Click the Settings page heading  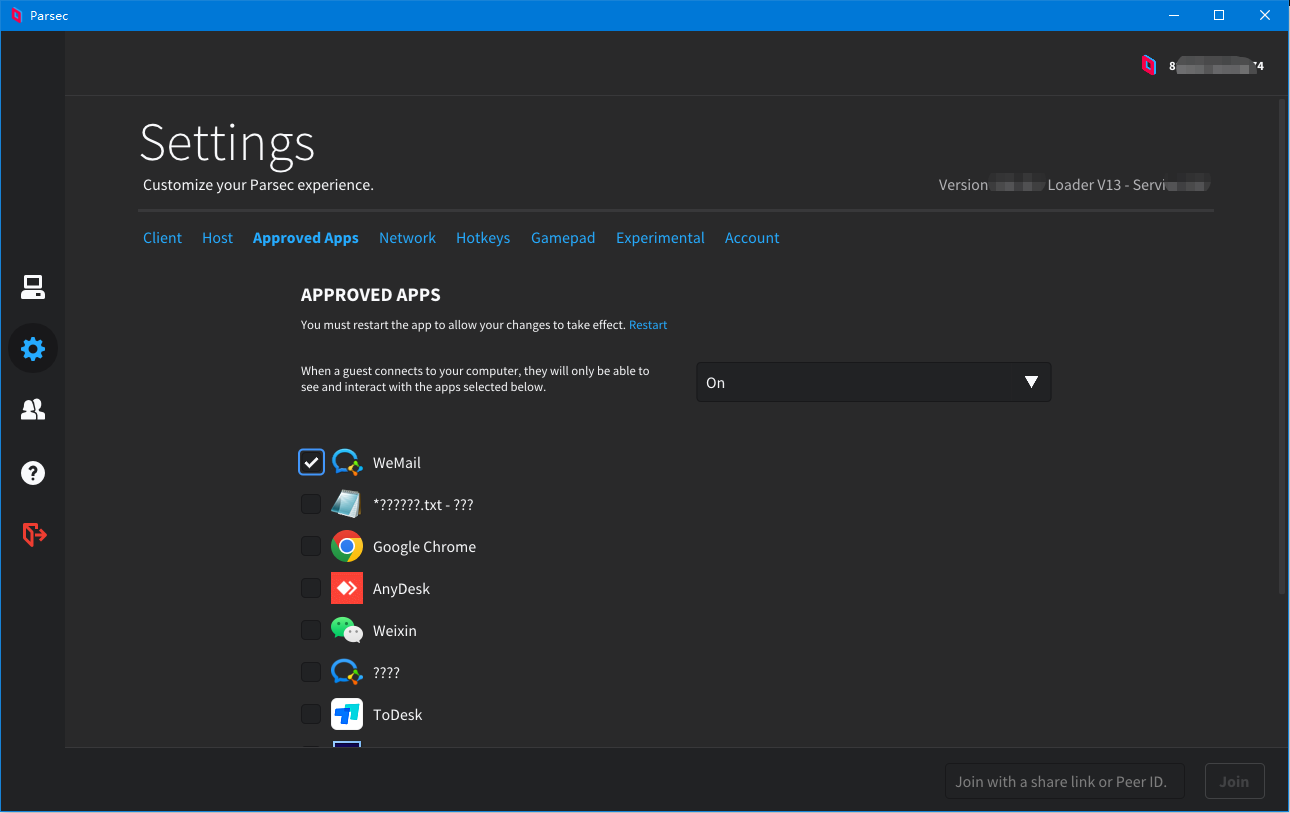[x=227, y=143]
